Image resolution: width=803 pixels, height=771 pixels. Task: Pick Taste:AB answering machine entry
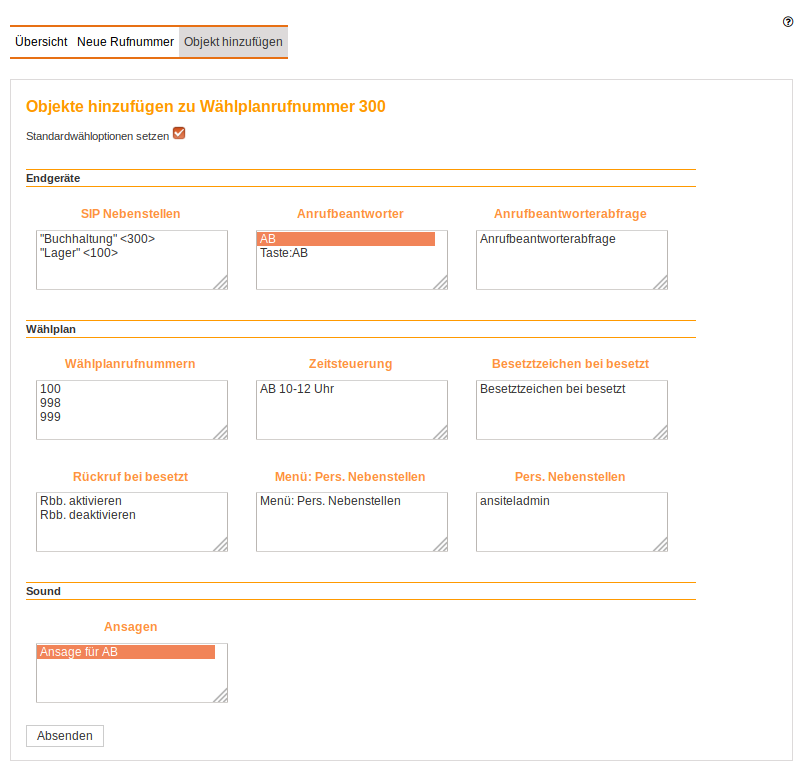click(284, 253)
